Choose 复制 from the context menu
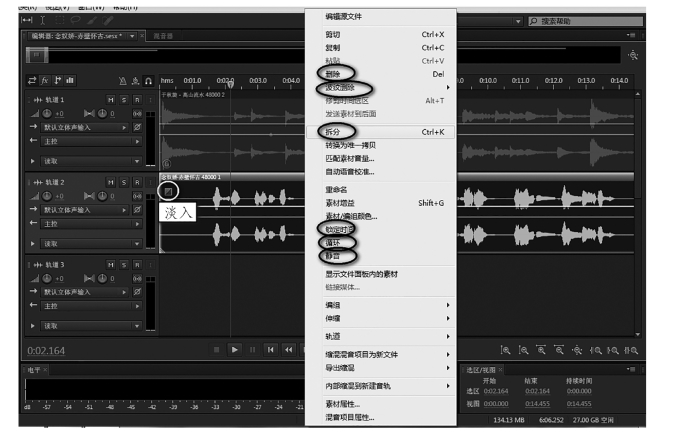684x435 pixels. pyautogui.click(x=380, y=48)
